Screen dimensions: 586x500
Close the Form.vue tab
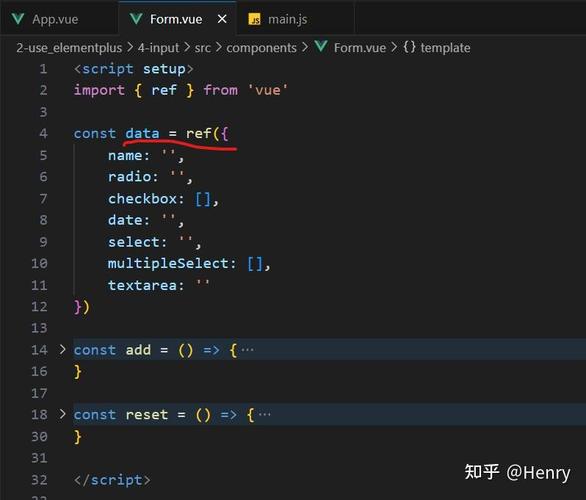pos(222,19)
